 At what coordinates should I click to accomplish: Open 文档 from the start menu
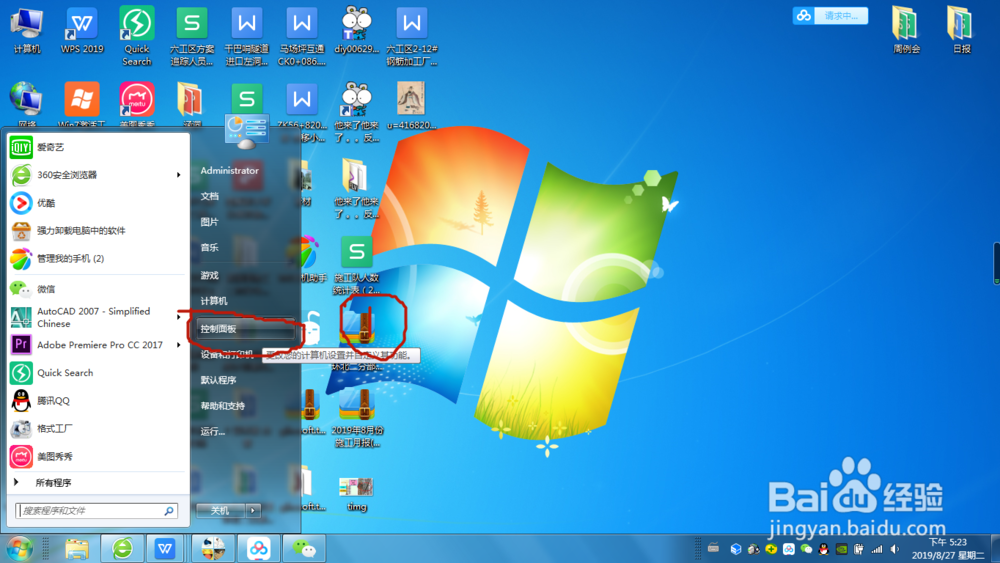210,196
